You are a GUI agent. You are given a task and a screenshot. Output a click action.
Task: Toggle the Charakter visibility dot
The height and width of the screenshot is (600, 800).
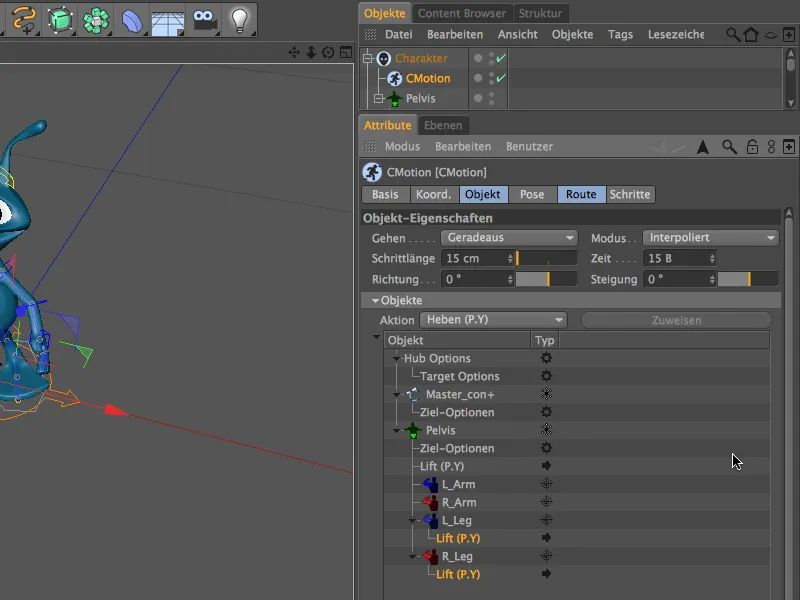[x=478, y=58]
